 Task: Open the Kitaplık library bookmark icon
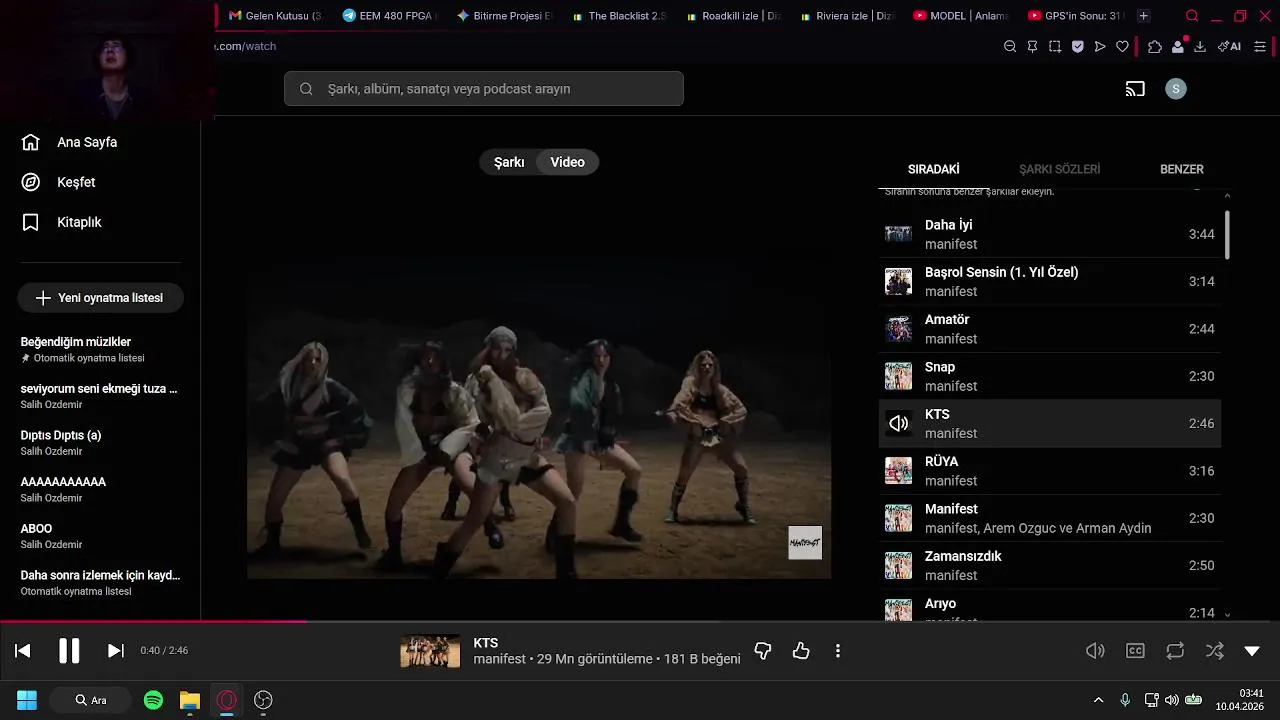pos(31,222)
